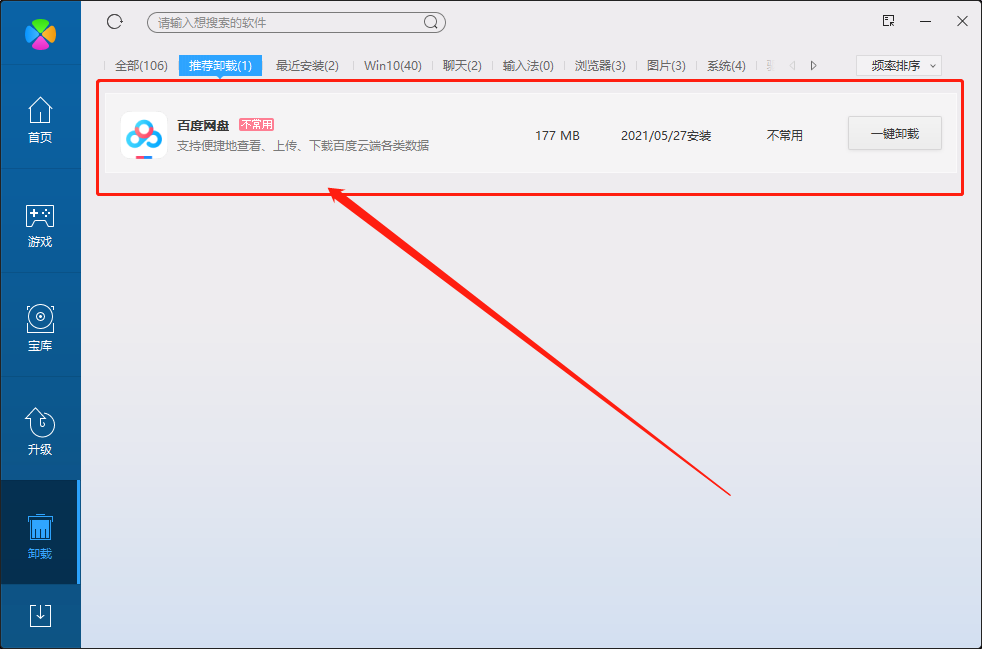Open the 升级 upgrade section
This screenshot has width=982, height=649.
[x=40, y=432]
